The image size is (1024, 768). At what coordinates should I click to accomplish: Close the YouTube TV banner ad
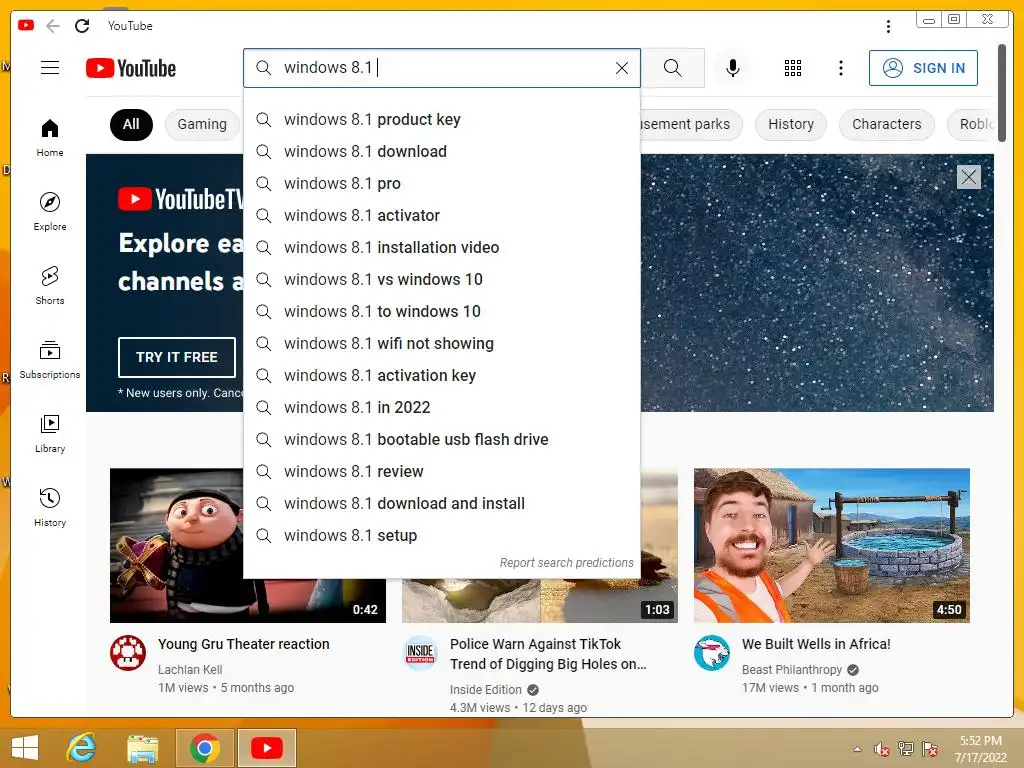[968, 176]
